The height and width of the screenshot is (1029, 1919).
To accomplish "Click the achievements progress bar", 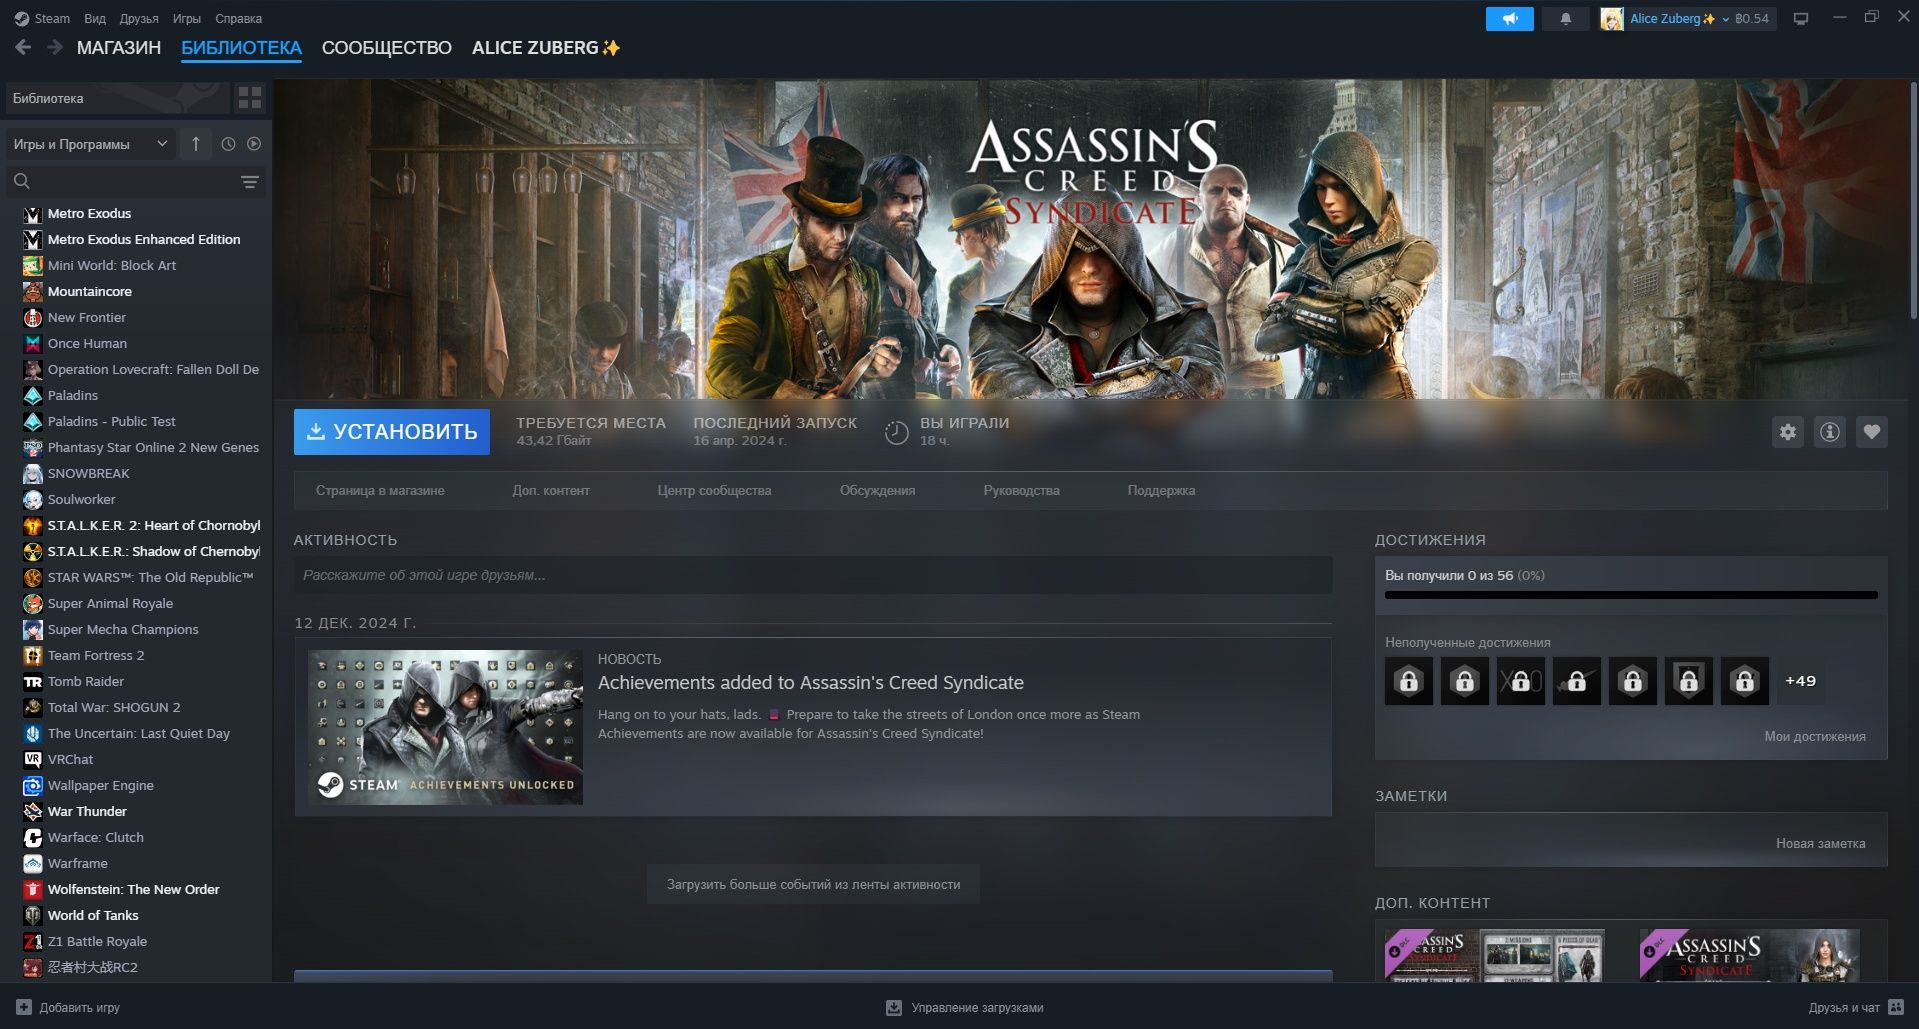I will (x=1631, y=595).
